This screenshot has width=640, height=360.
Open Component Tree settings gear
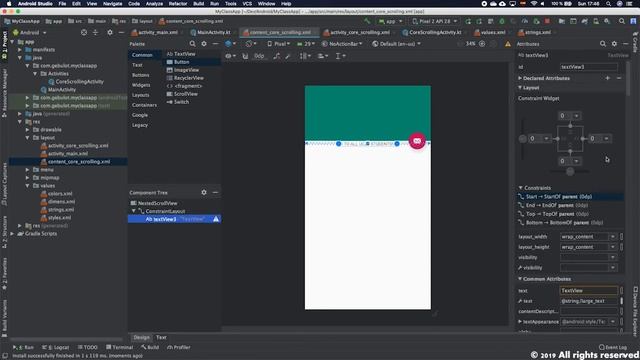coord(204,192)
